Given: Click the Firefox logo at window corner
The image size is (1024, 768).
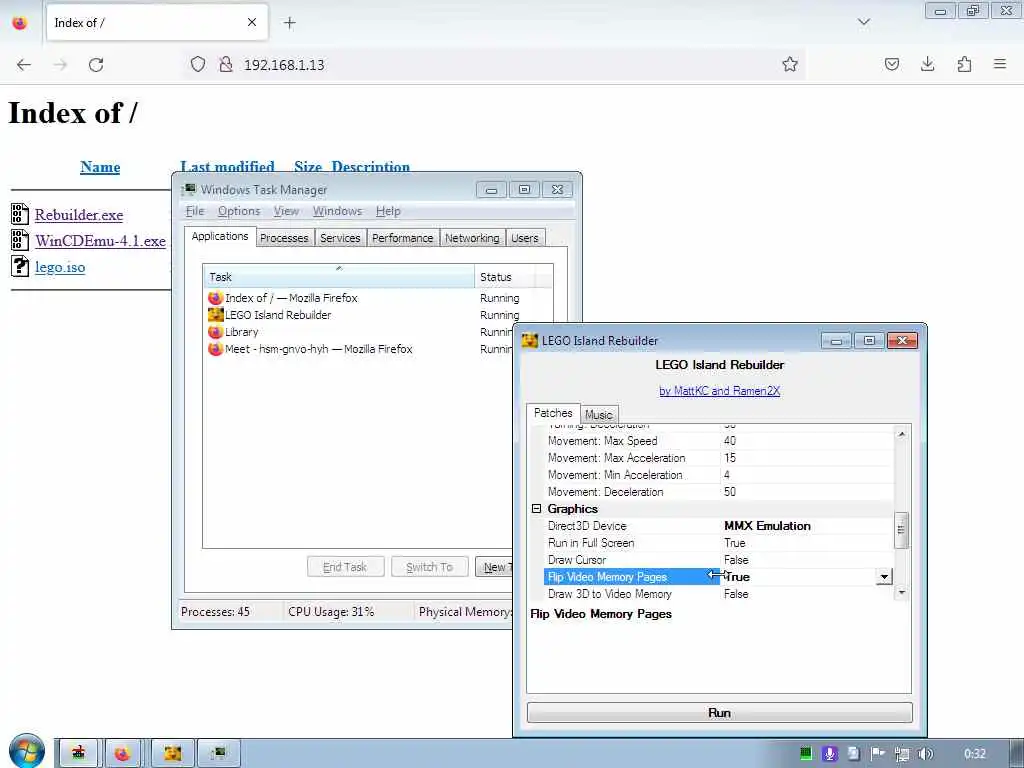Looking at the screenshot, I should point(20,23).
